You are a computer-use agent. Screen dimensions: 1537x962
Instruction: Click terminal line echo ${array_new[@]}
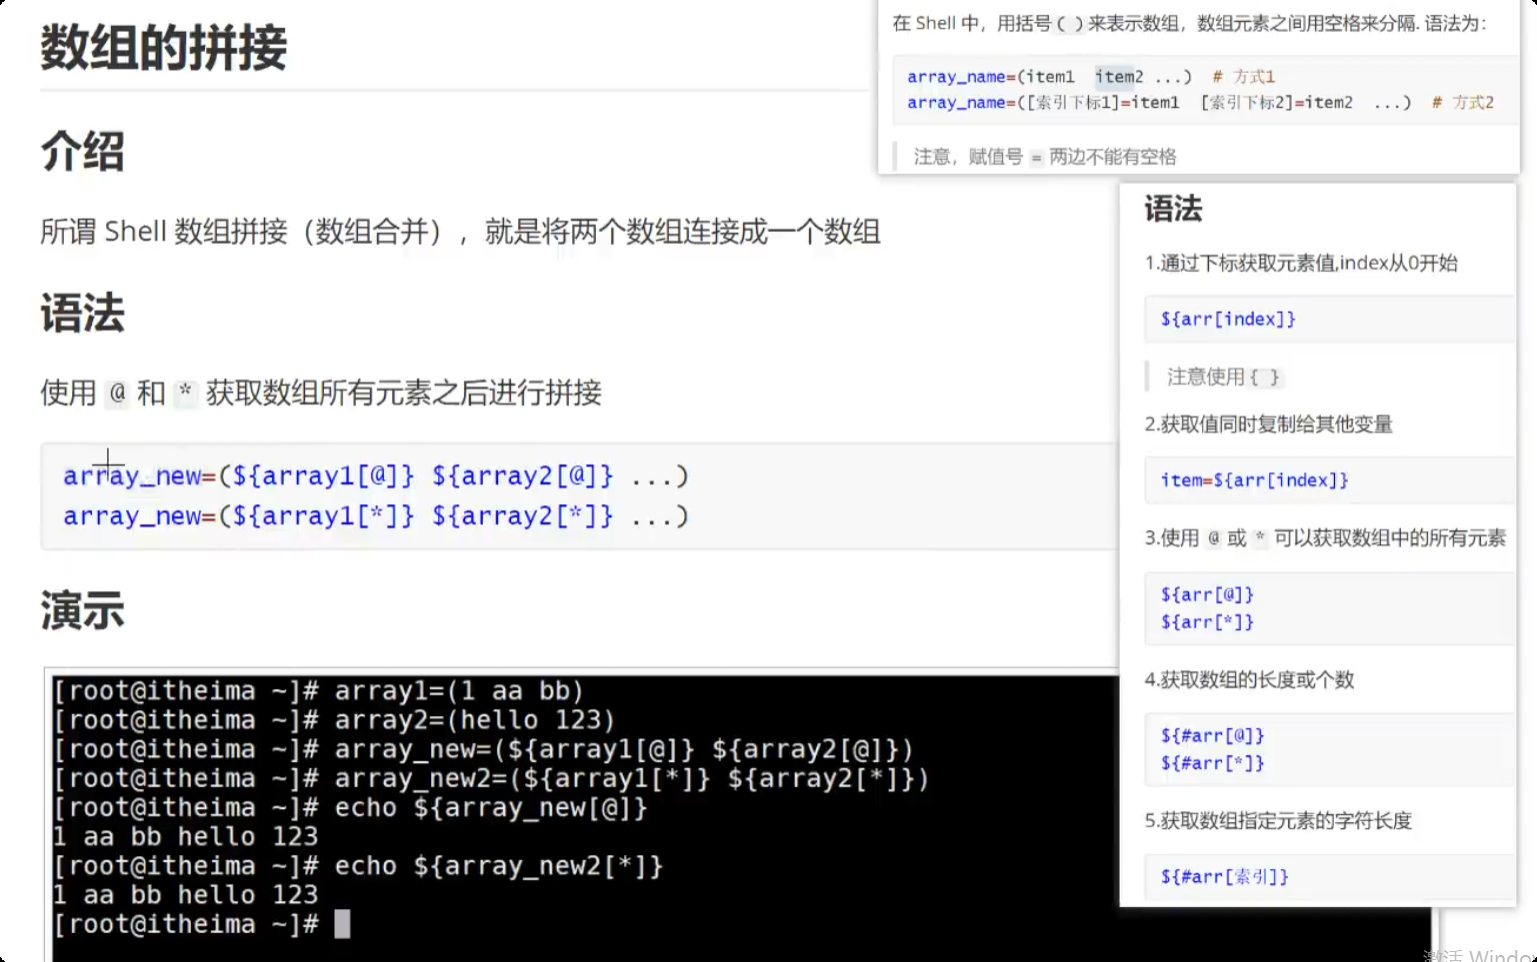tap(350, 807)
